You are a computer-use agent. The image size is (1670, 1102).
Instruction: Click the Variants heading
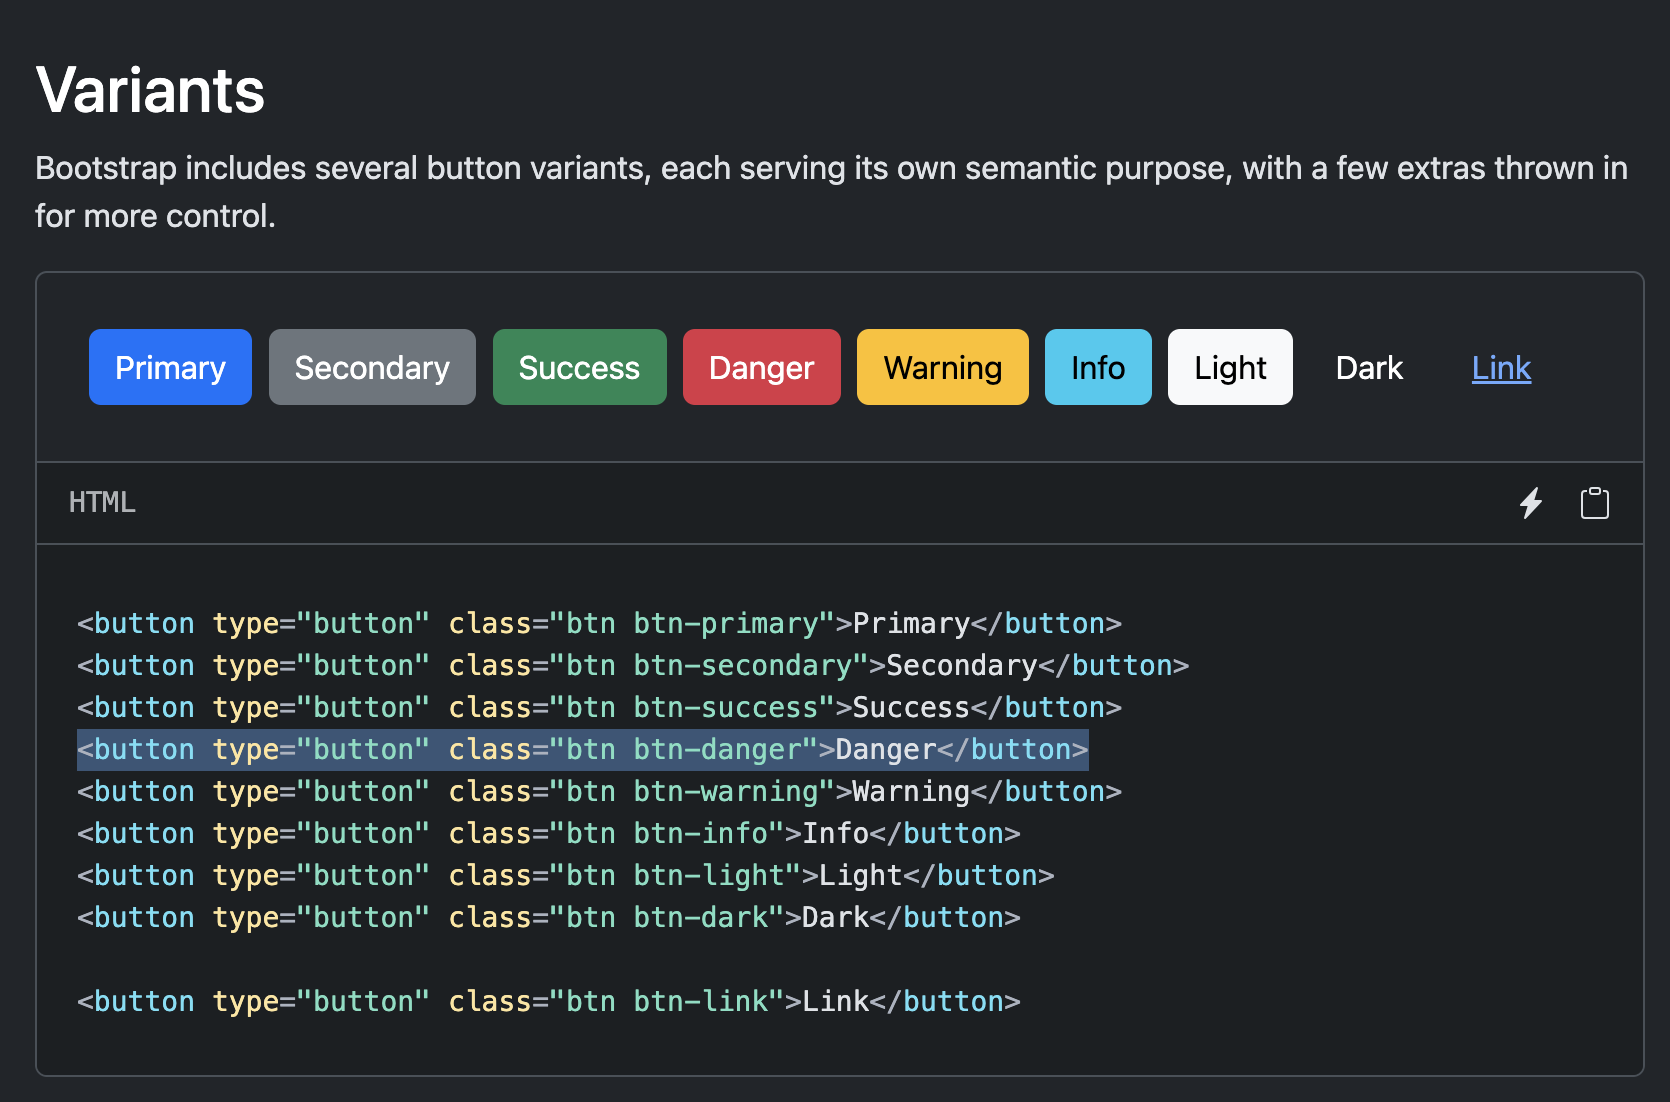pos(150,90)
